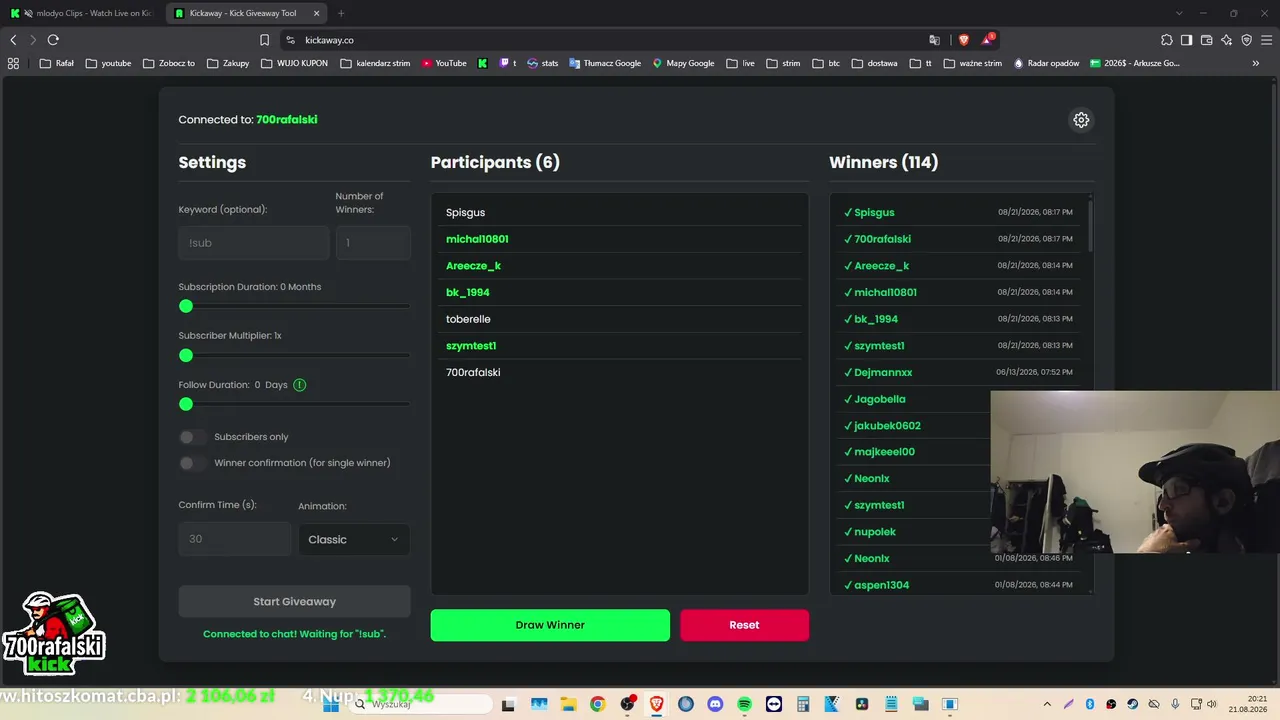Image resolution: width=1280 pixels, height=720 pixels.
Task: Click the translate page icon
Action: (935, 40)
